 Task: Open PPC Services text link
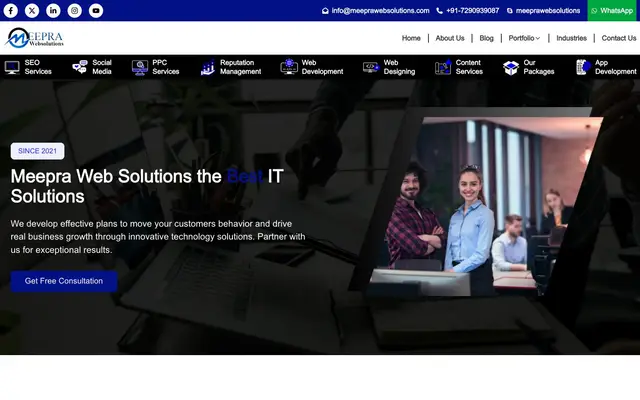pos(166,67)
